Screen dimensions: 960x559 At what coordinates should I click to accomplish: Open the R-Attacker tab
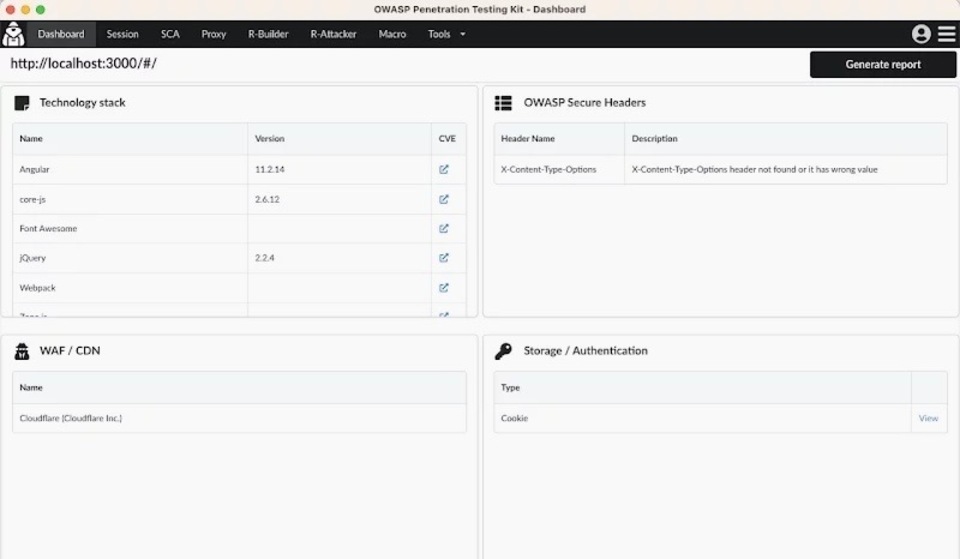tap(333, 34)
